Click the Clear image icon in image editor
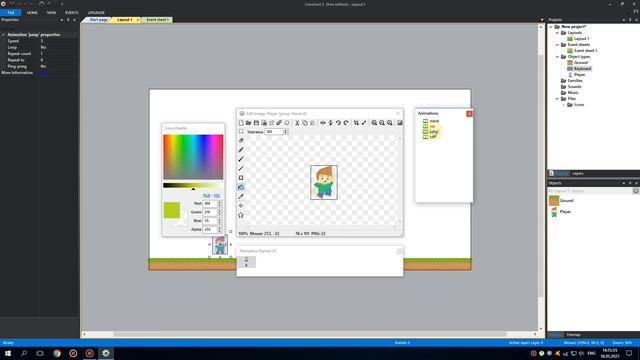This screenshot has height=360, width=640. pyautogui.click(x=241, y=123)
